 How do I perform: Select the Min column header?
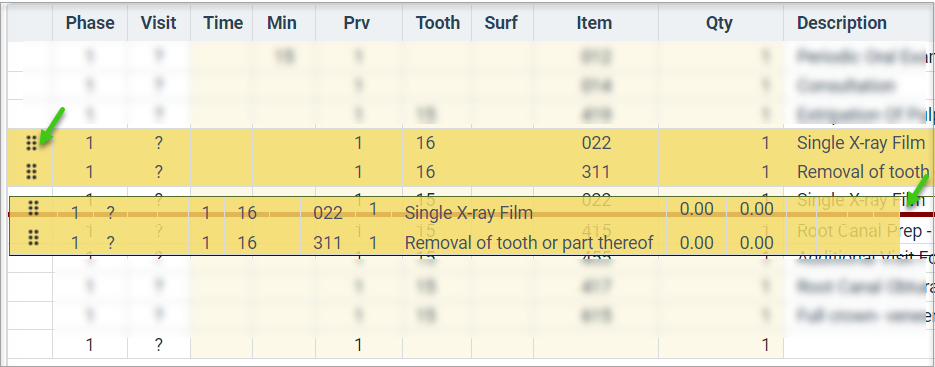[284, 23]
